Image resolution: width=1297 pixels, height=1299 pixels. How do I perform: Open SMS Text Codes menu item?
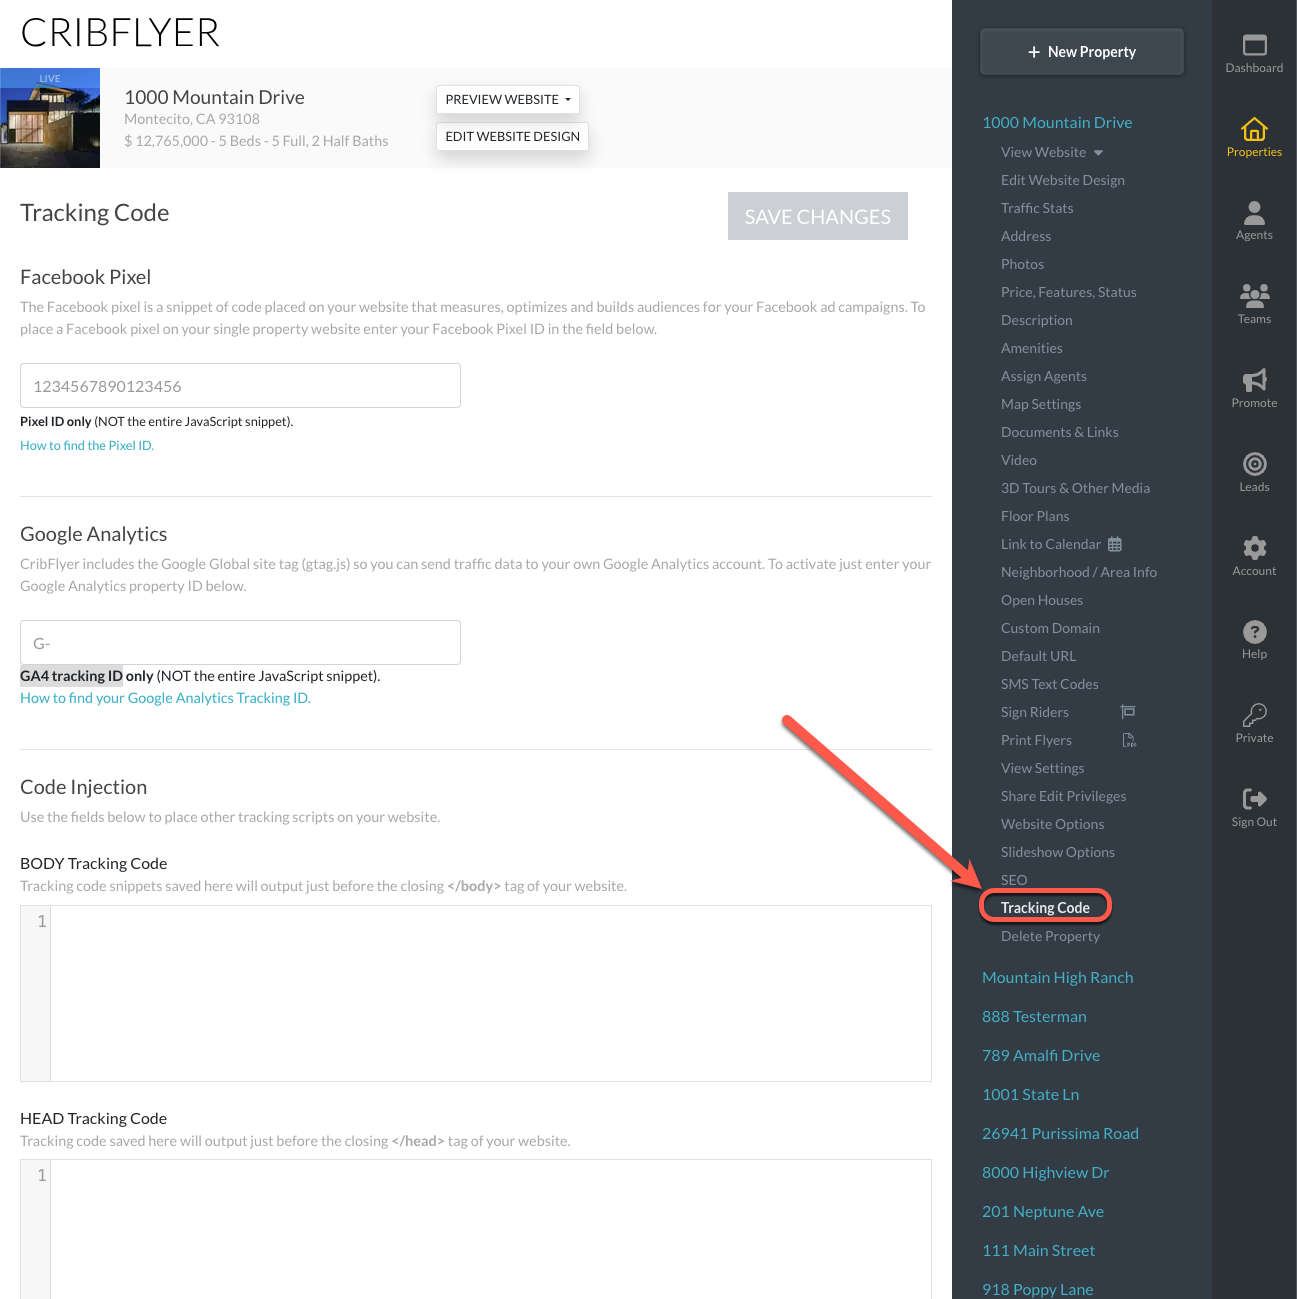tap(1049, 684)
